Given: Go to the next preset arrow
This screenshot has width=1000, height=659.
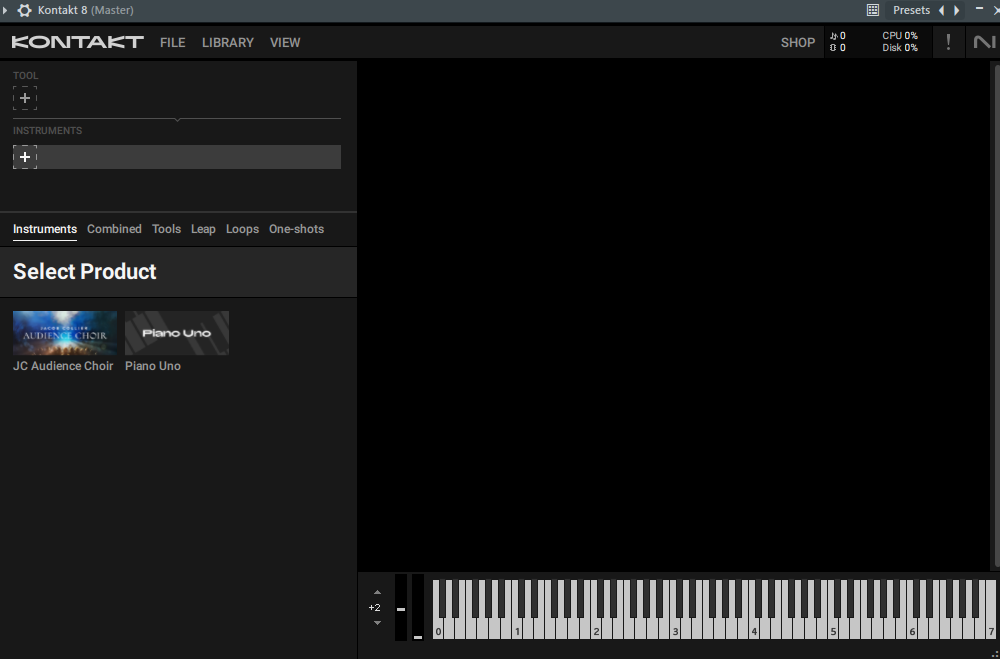Looking at the screenshot, I should [x=957, y=10].
